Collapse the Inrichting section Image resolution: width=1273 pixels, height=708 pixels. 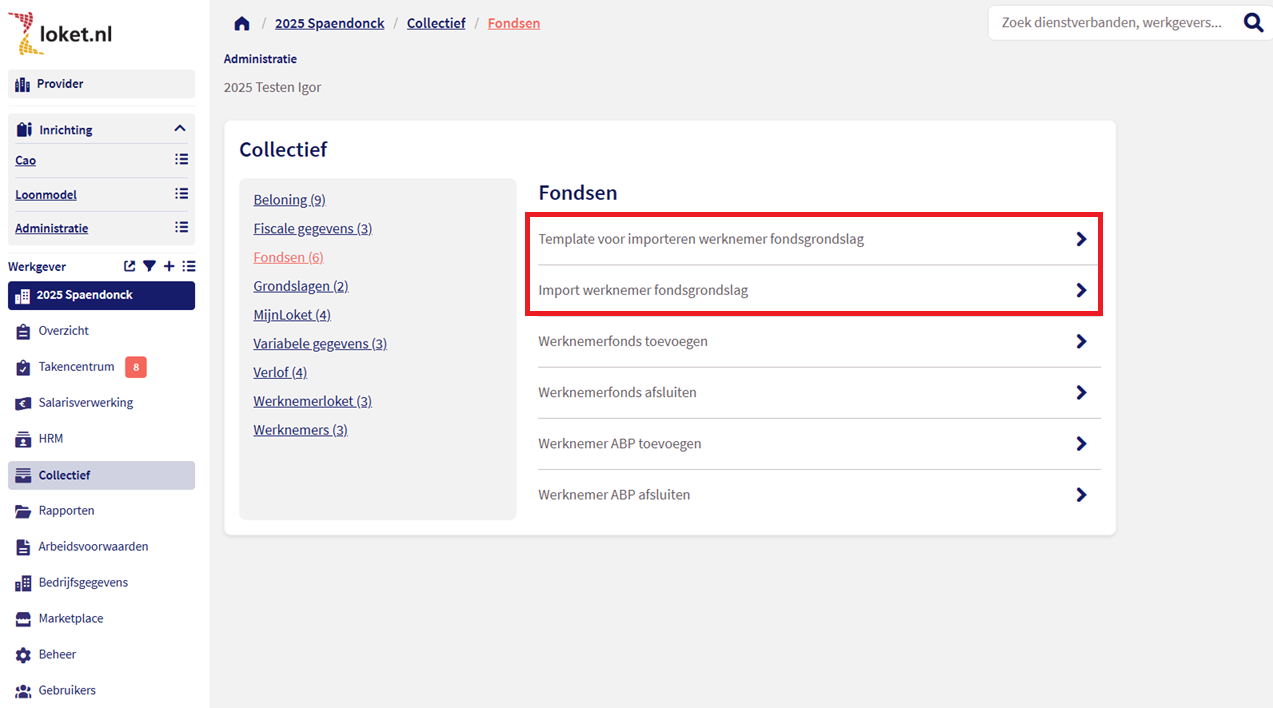click(x=180, y=129)
